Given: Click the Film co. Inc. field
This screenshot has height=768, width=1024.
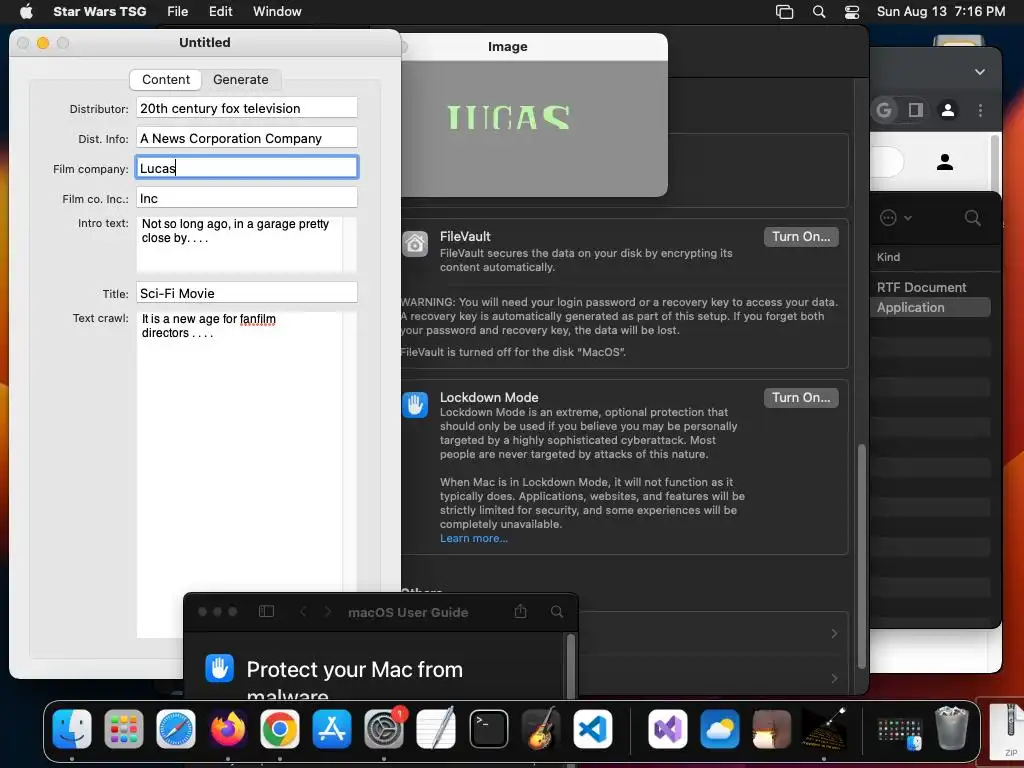Looking at the screenshot, I should click(x=247, y=199).
